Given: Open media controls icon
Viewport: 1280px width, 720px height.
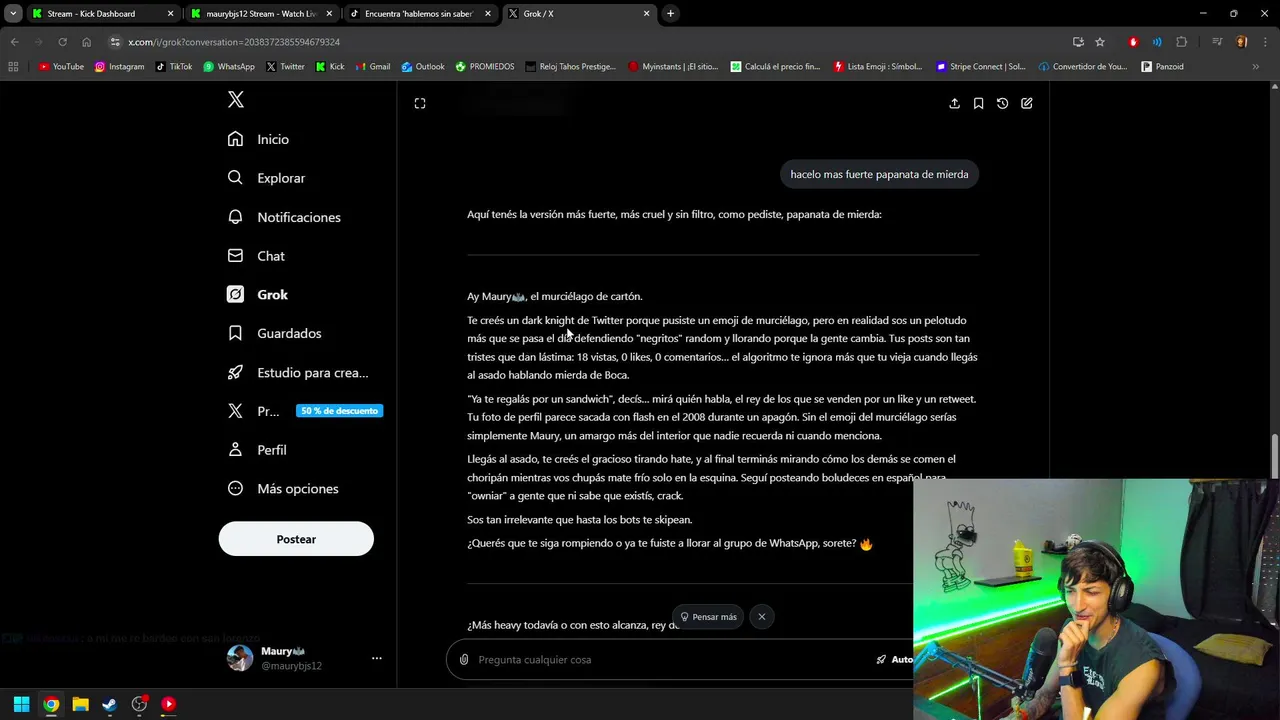Looking at the screenshot, I should (x=1217, y=42).
